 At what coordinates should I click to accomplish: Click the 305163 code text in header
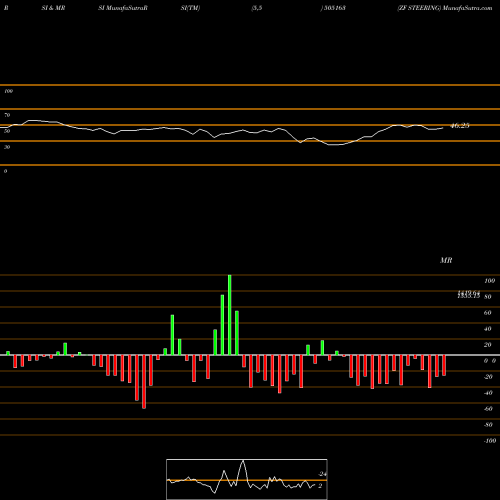334,8
